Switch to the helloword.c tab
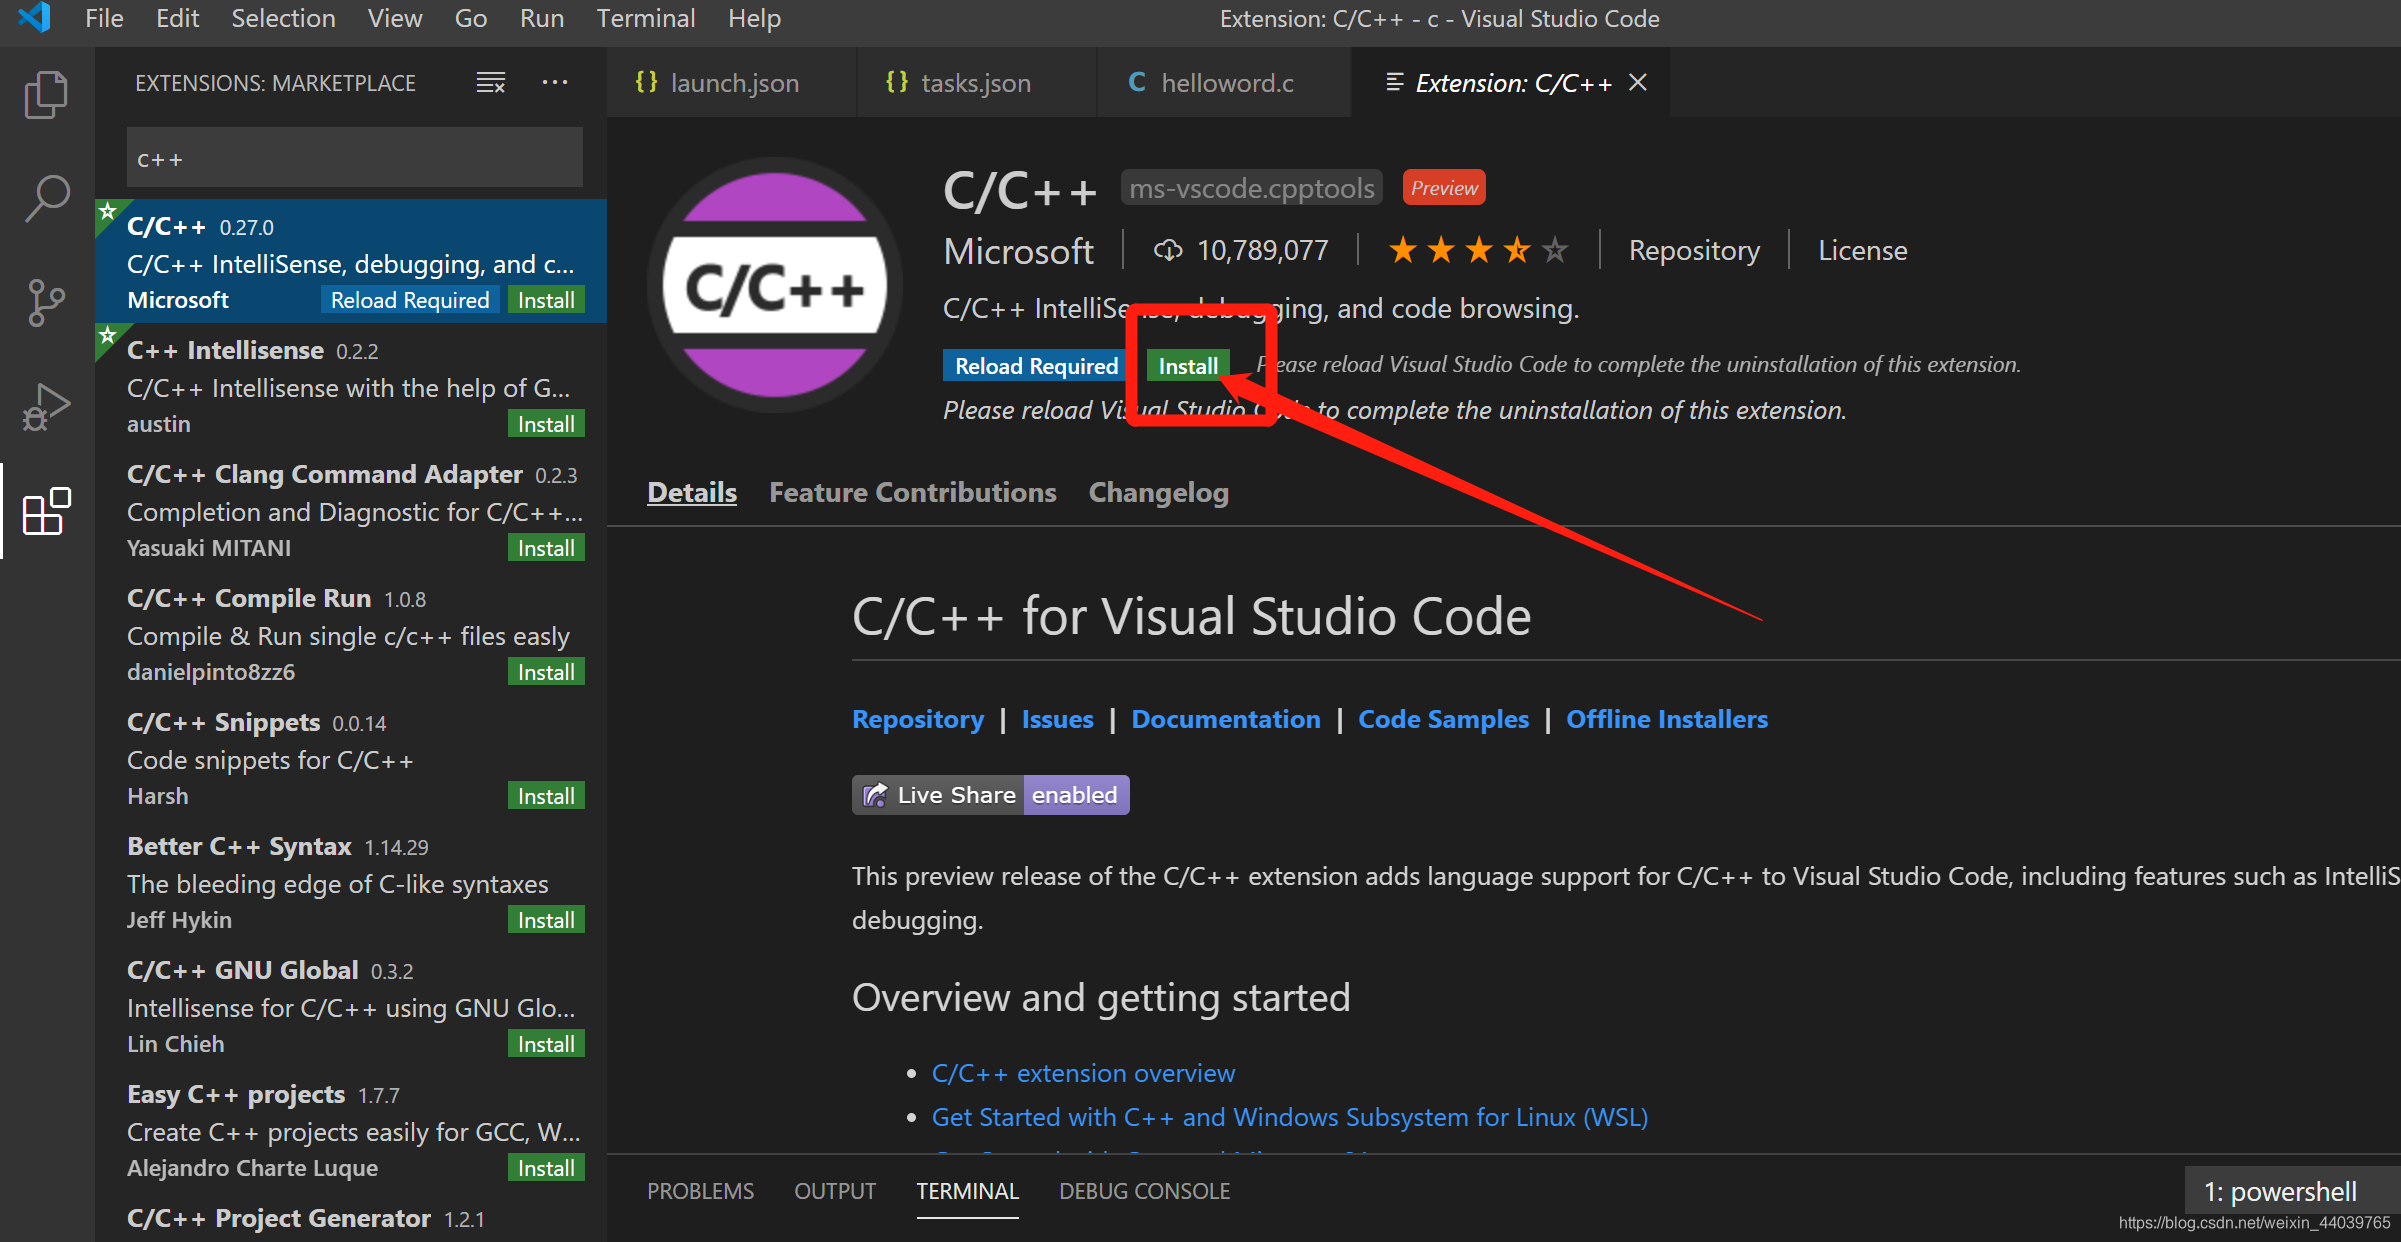This screenshot has width=2401, height=1242. click(1225, 83)
